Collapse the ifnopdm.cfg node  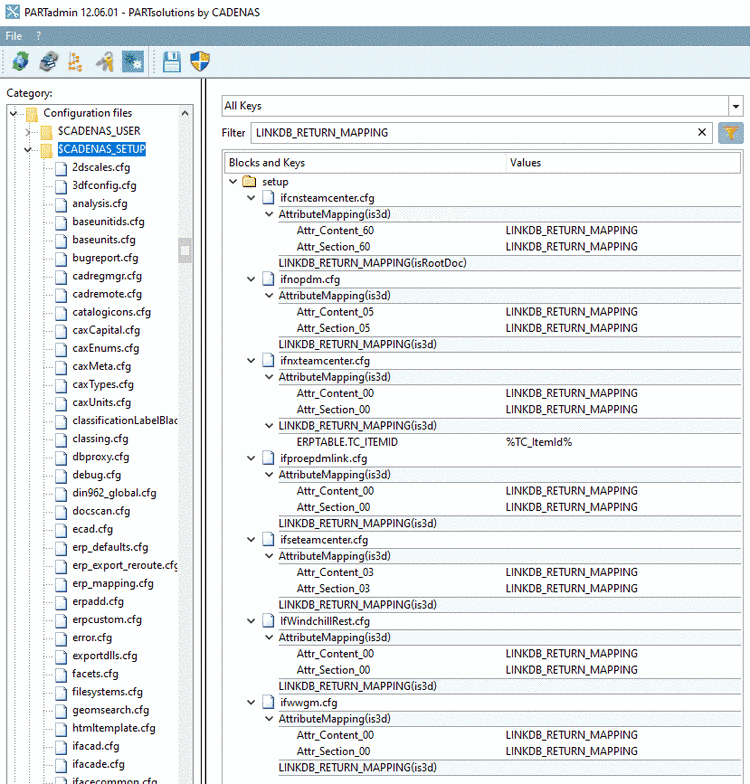coord(251,280)
